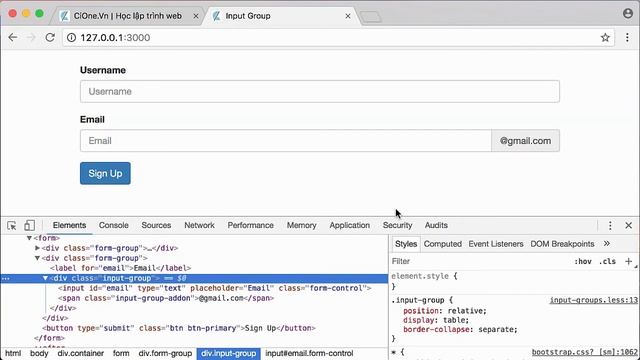640x360 pixels.
Task: Open the Event Listeners sidebar tab
Action: 496,244
